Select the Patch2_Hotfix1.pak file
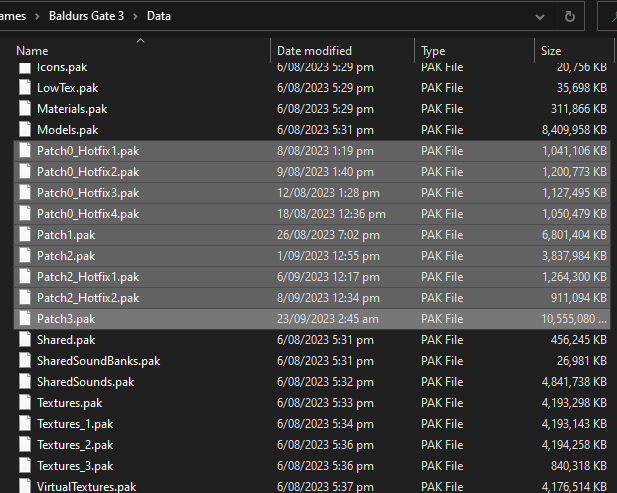617x493 pixels. (x=312, y=277)
